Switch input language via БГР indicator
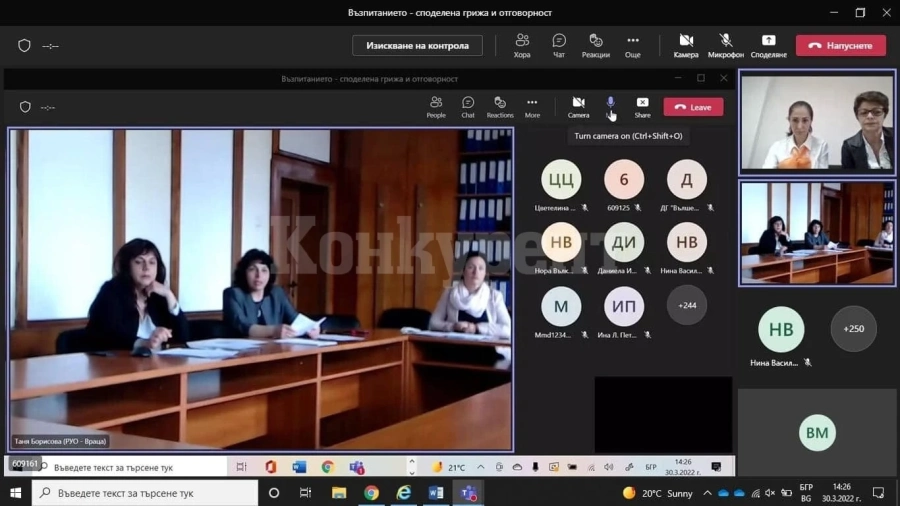This screenshot has height=506, width=900. (x=806, y=493)
